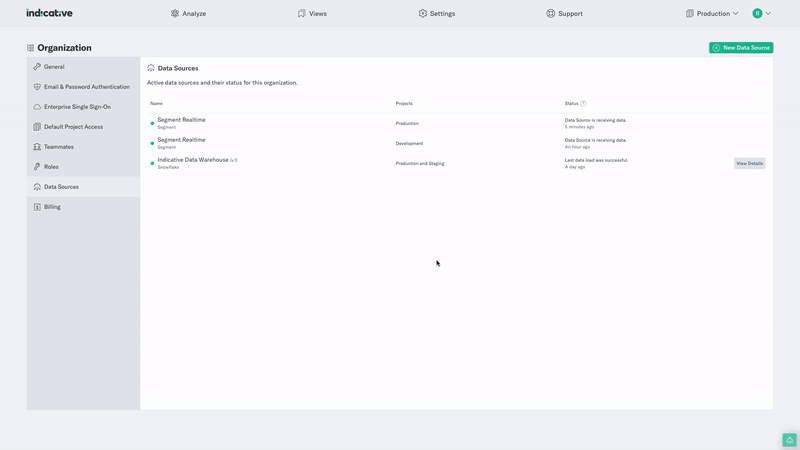Open the Billing section
This screenshot has width=800, height=450.
[x=84, y=207]
